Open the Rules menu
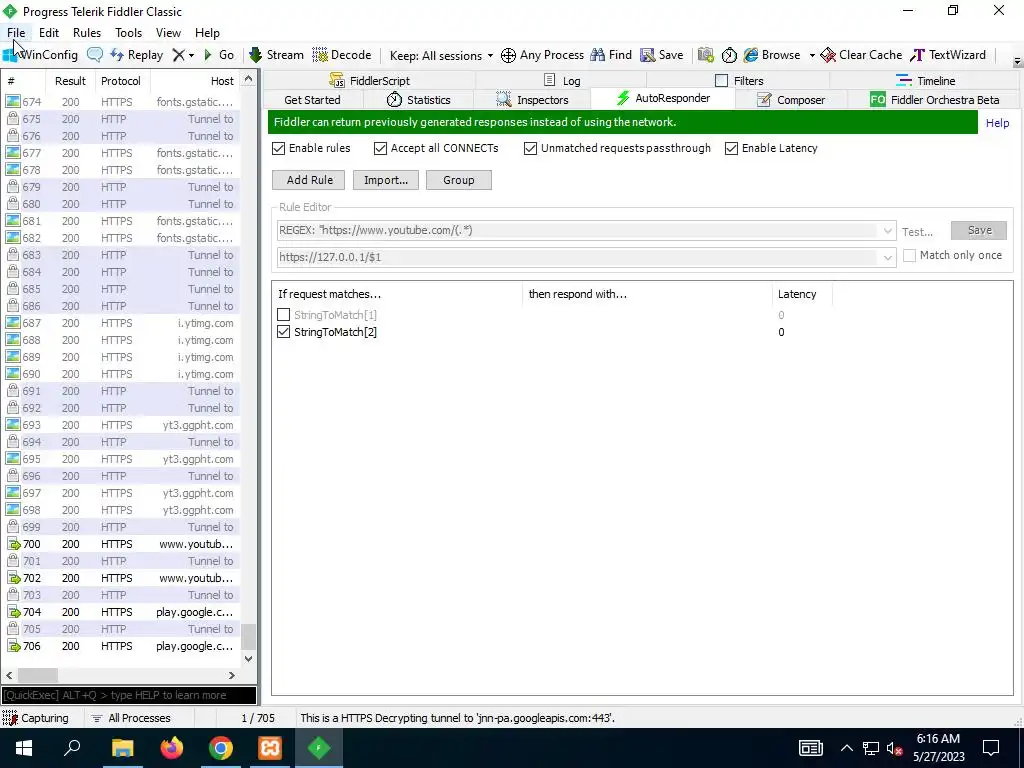The width and height of the screenshot is (1024, 768). pos(87,33)
